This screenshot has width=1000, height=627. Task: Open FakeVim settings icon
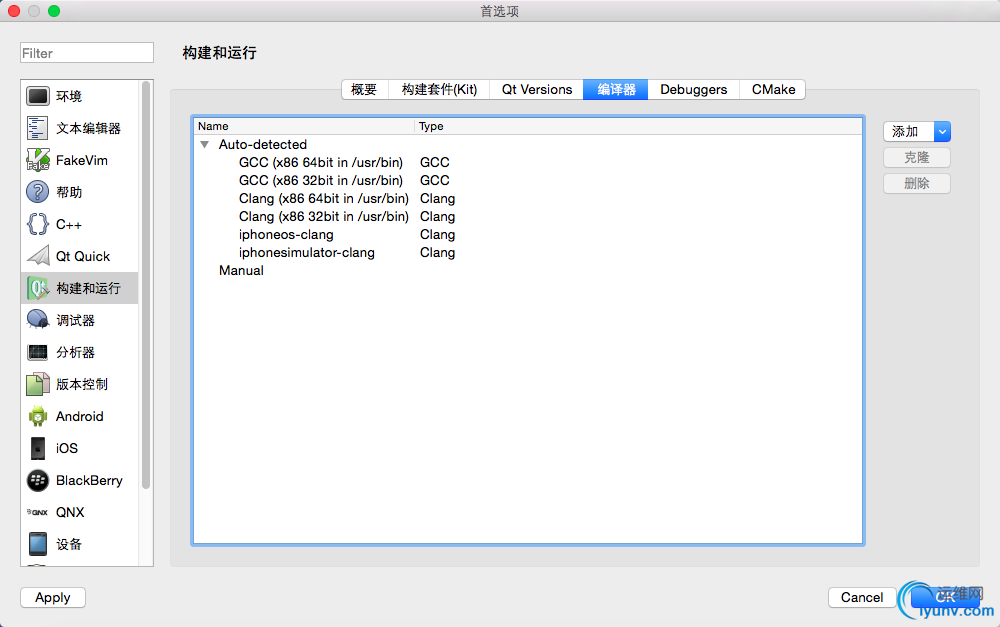tap(38, 160)
